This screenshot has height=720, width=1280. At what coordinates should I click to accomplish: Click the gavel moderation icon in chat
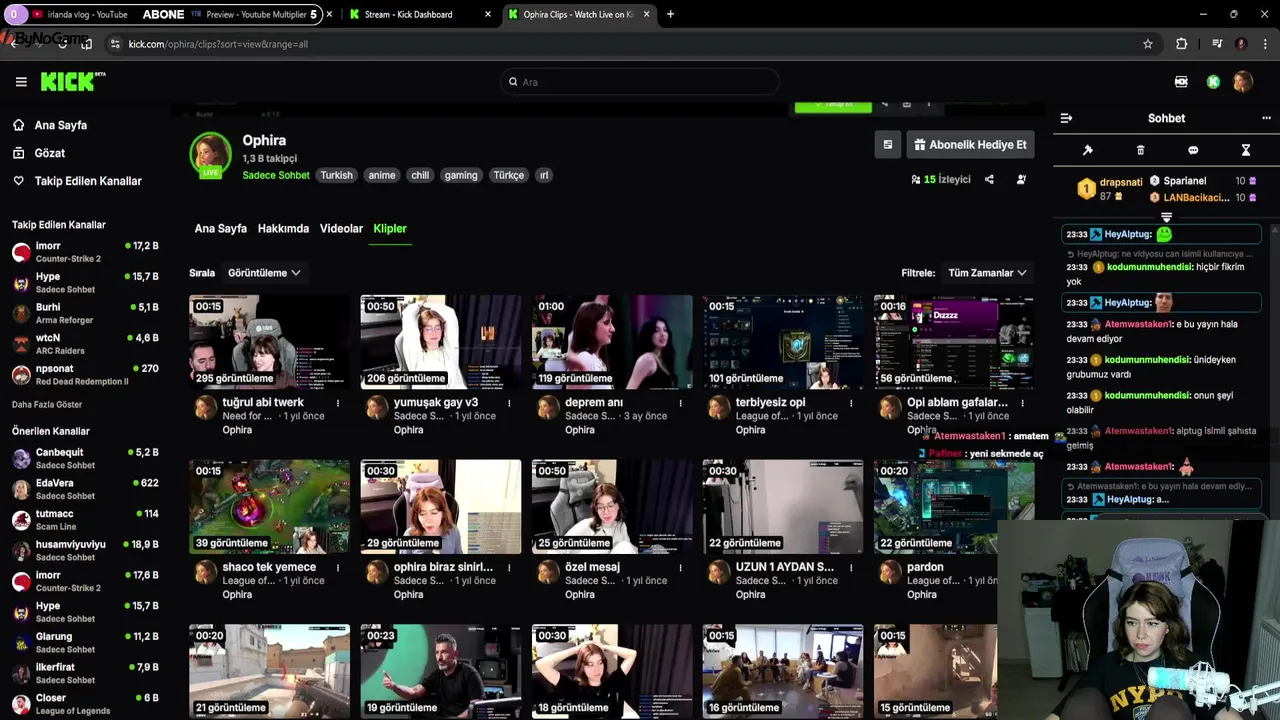click(1088, 150)
